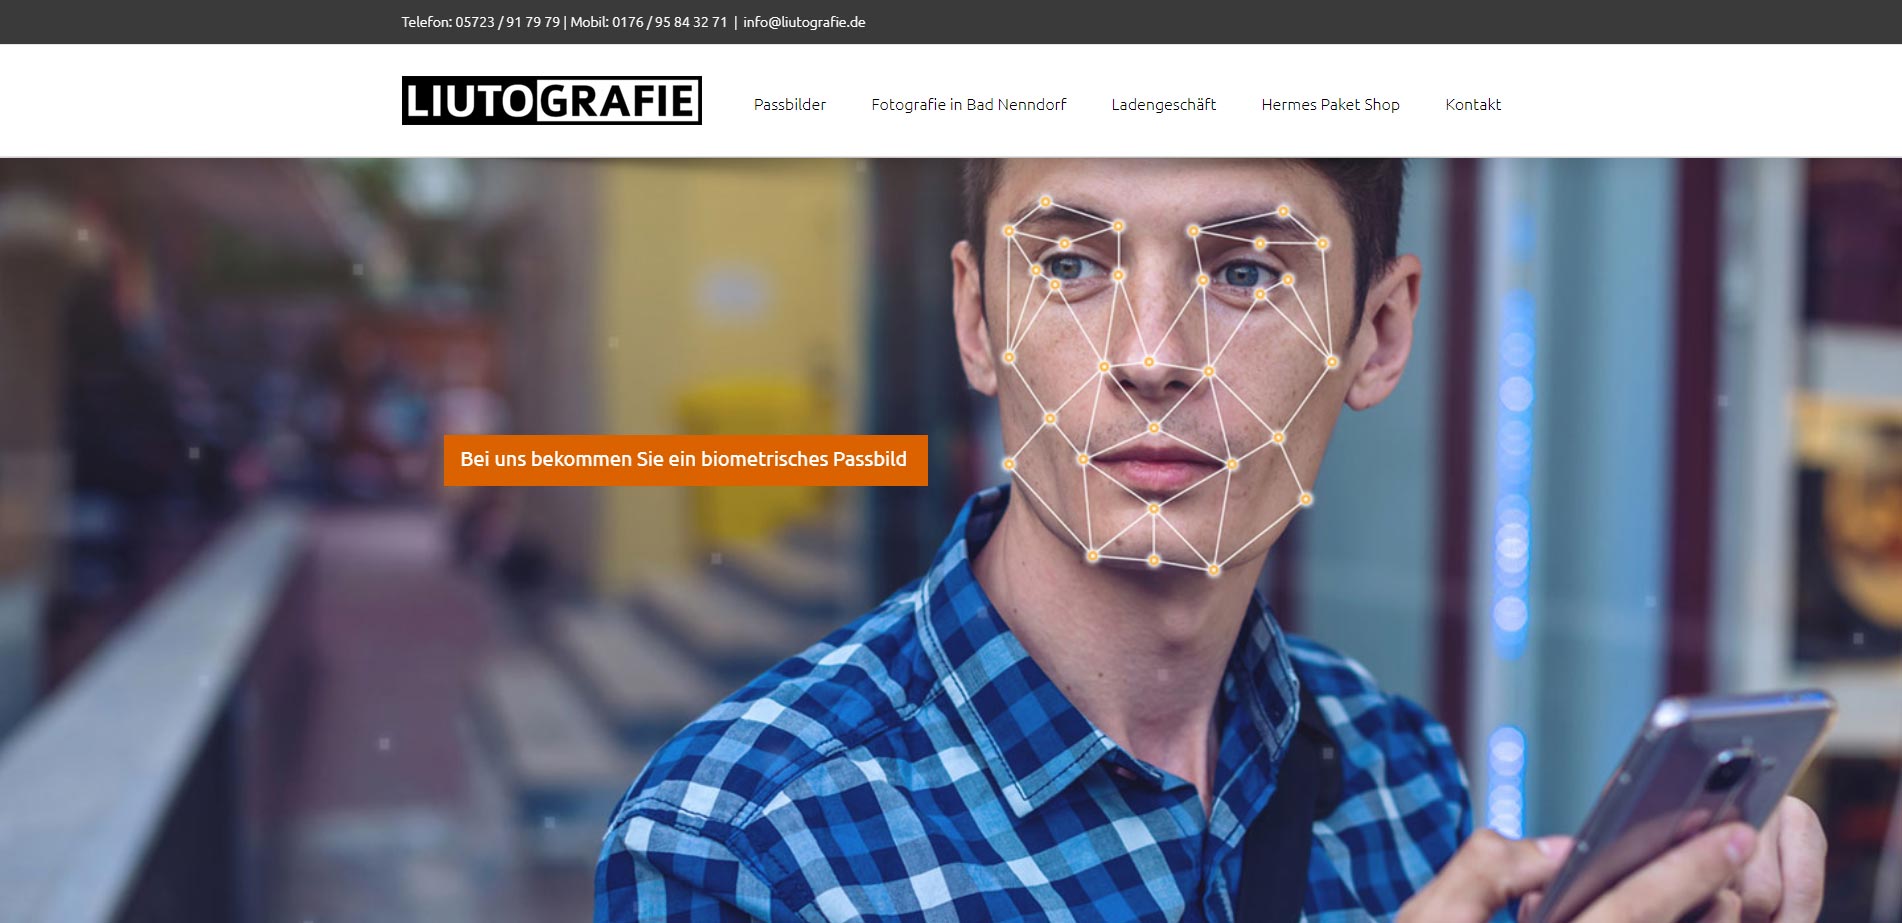
Task: Click the info@liutografie.de email address
Action: point(804,22)
